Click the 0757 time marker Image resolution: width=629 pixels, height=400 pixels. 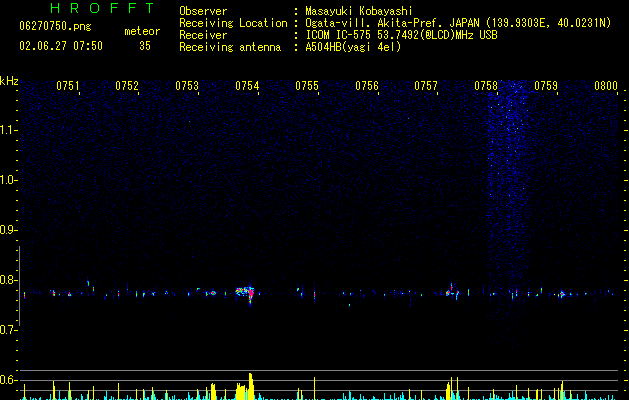point(426,86)
